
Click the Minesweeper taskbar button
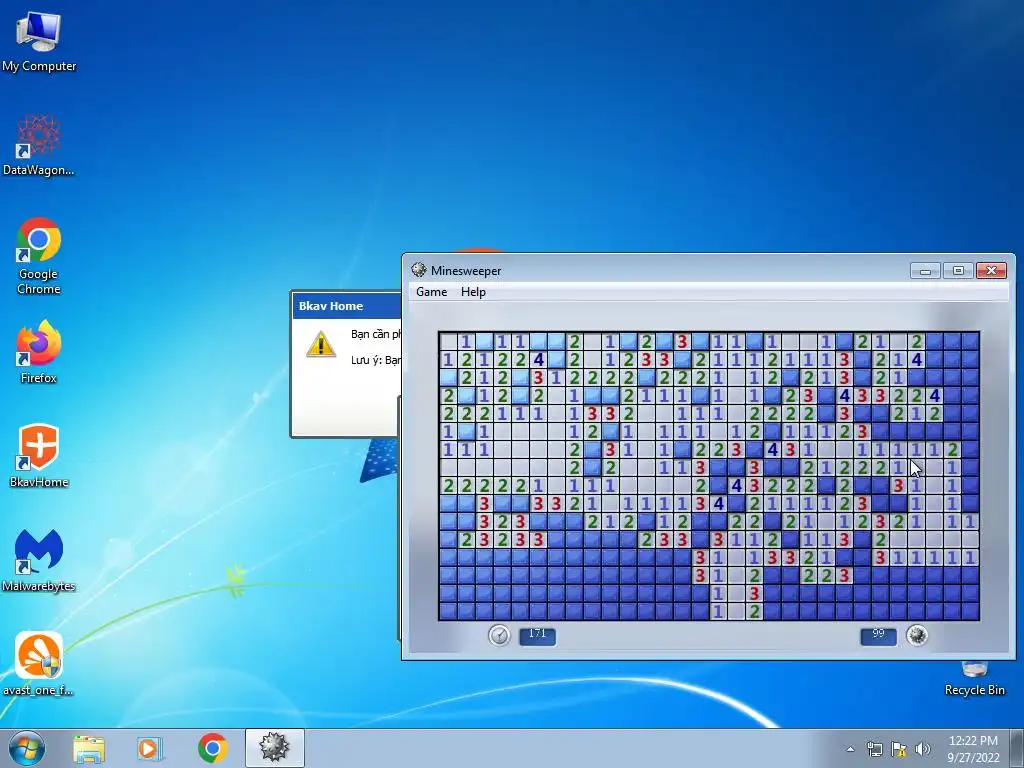pyautogui.click(x=274, y=748)
